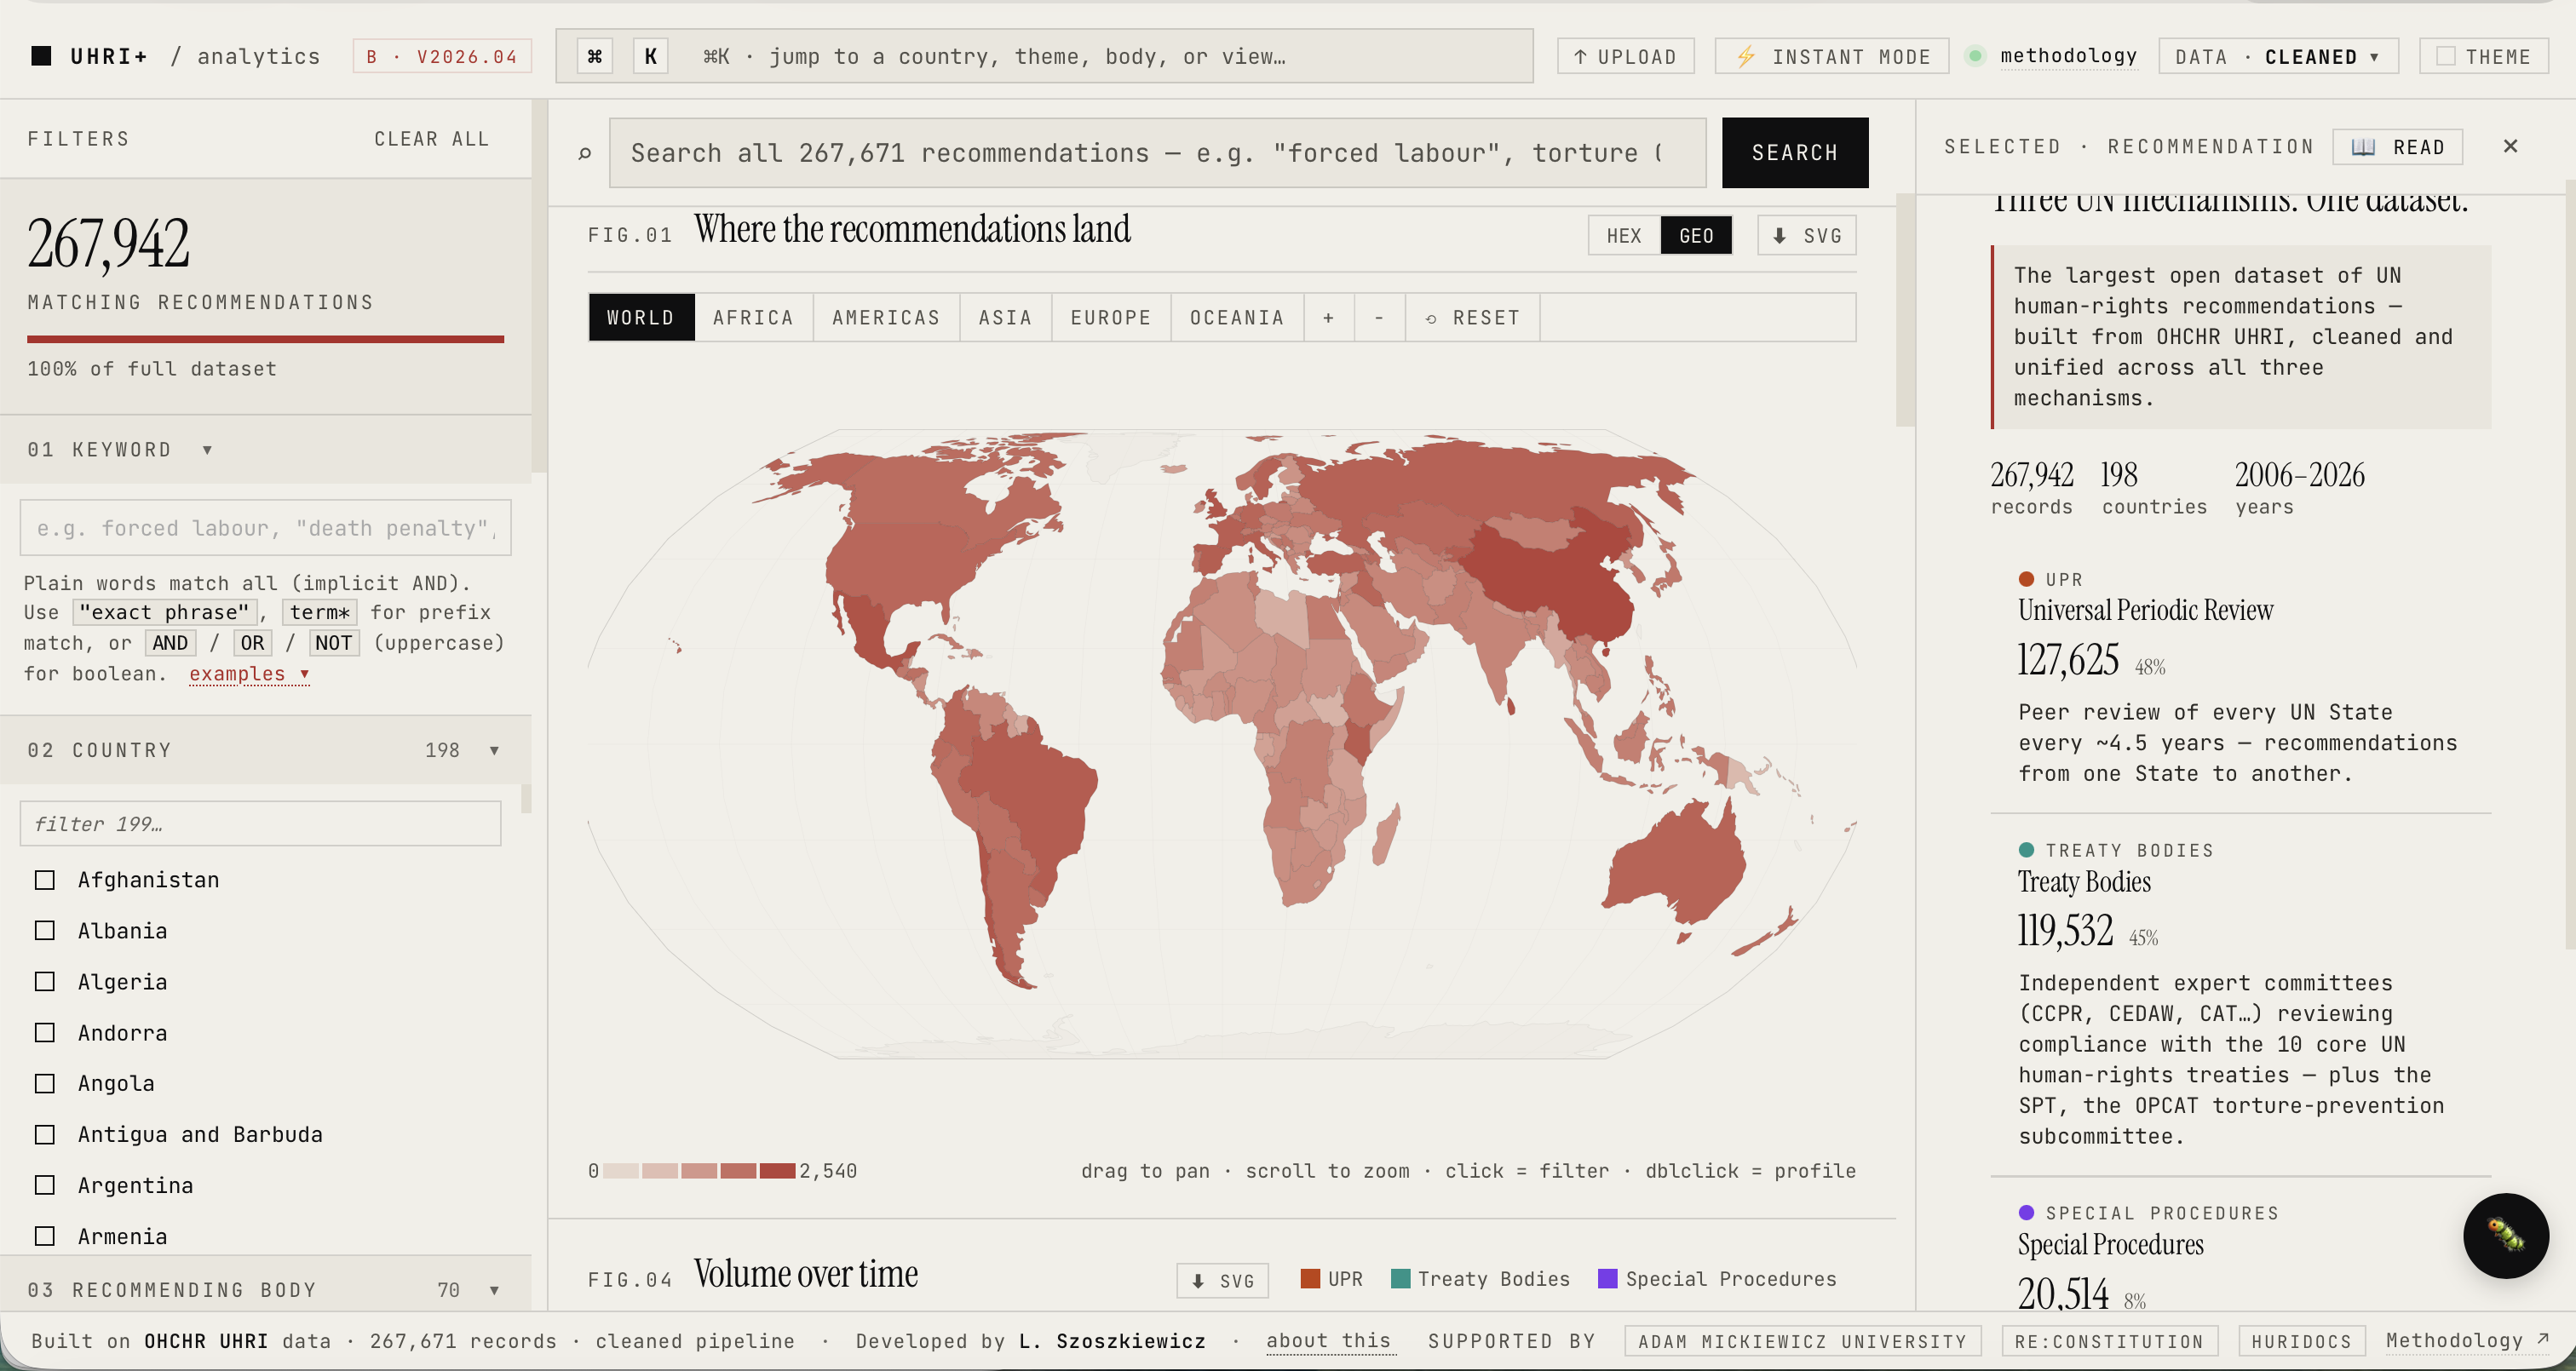Open the keyword examples link

pos(249,674)
